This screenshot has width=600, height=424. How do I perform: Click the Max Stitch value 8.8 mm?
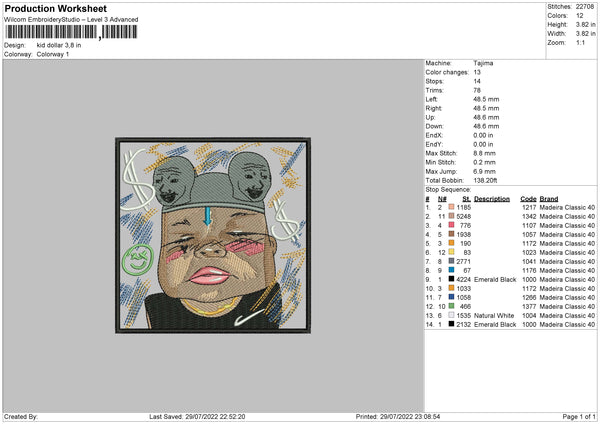click(484, 153)
